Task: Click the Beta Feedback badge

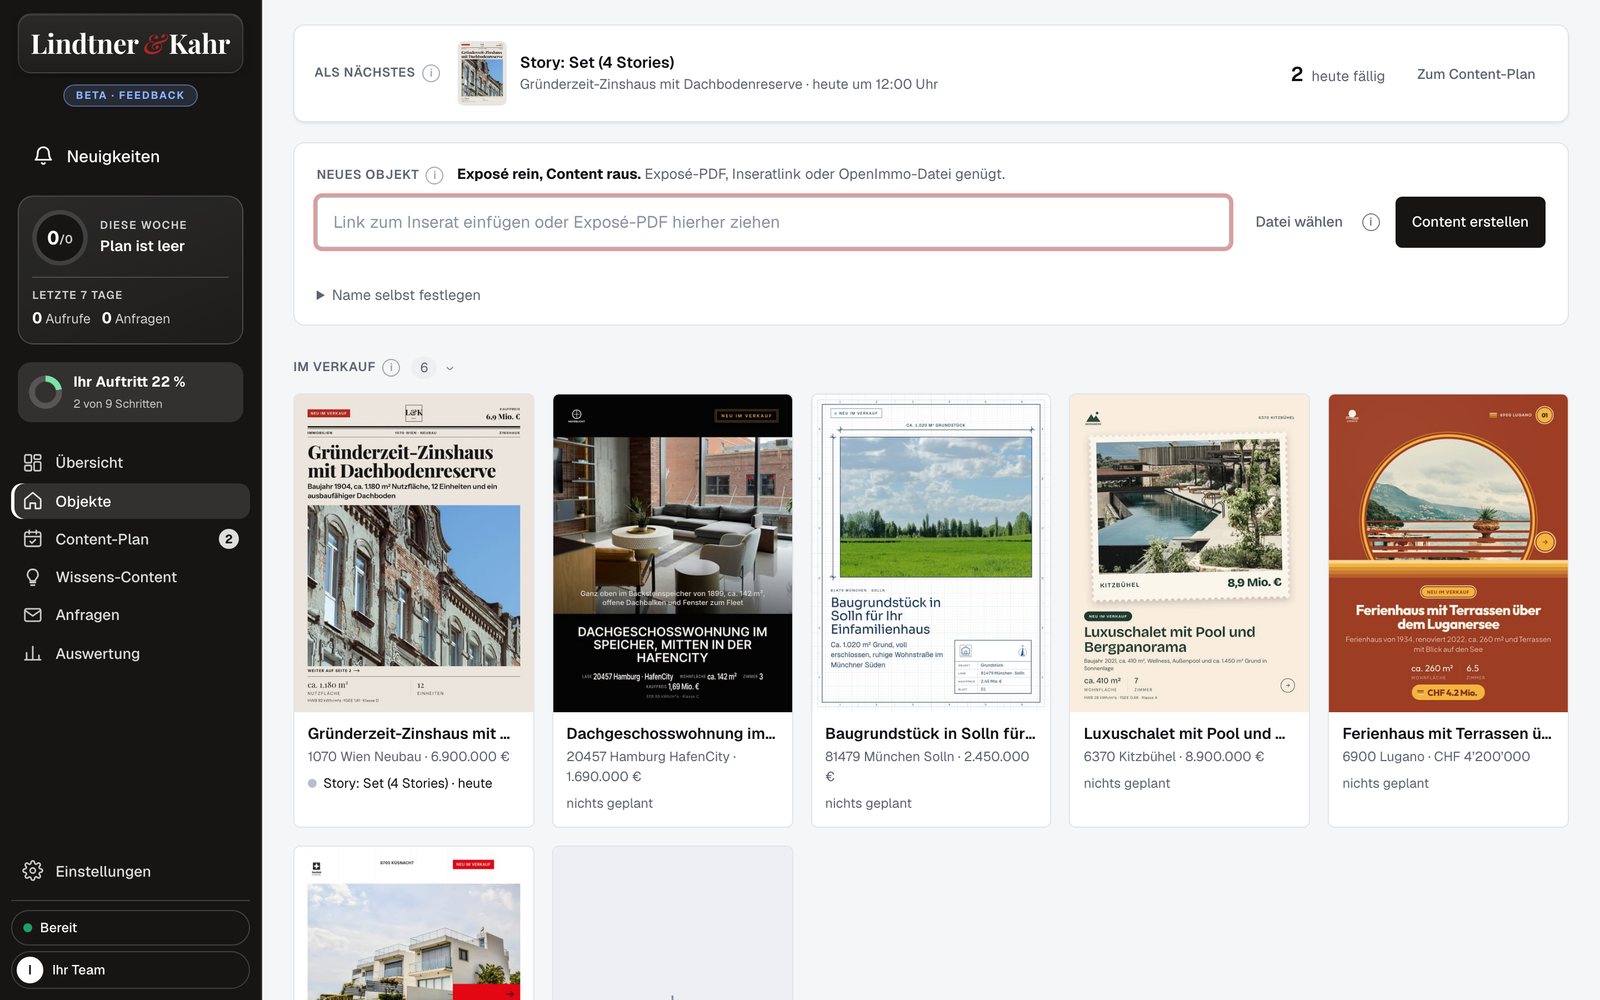Action: [130, 95]
